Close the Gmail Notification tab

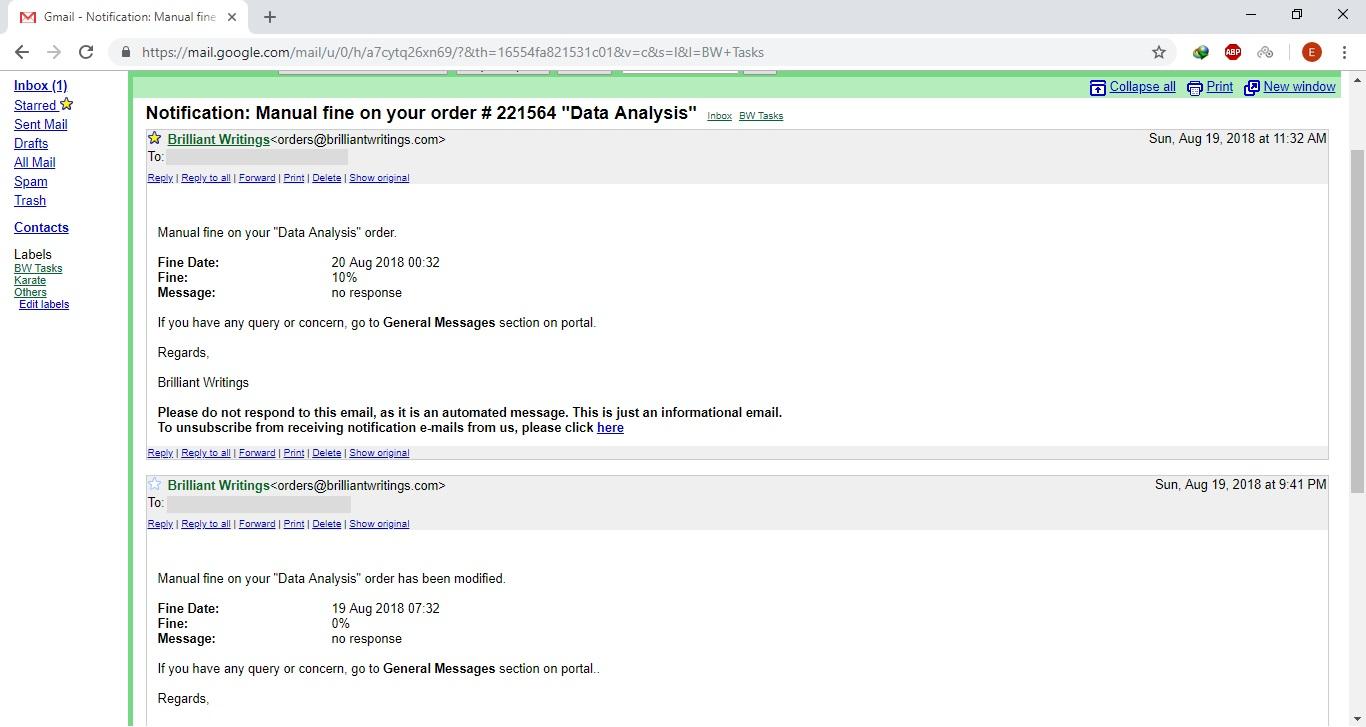232,17
